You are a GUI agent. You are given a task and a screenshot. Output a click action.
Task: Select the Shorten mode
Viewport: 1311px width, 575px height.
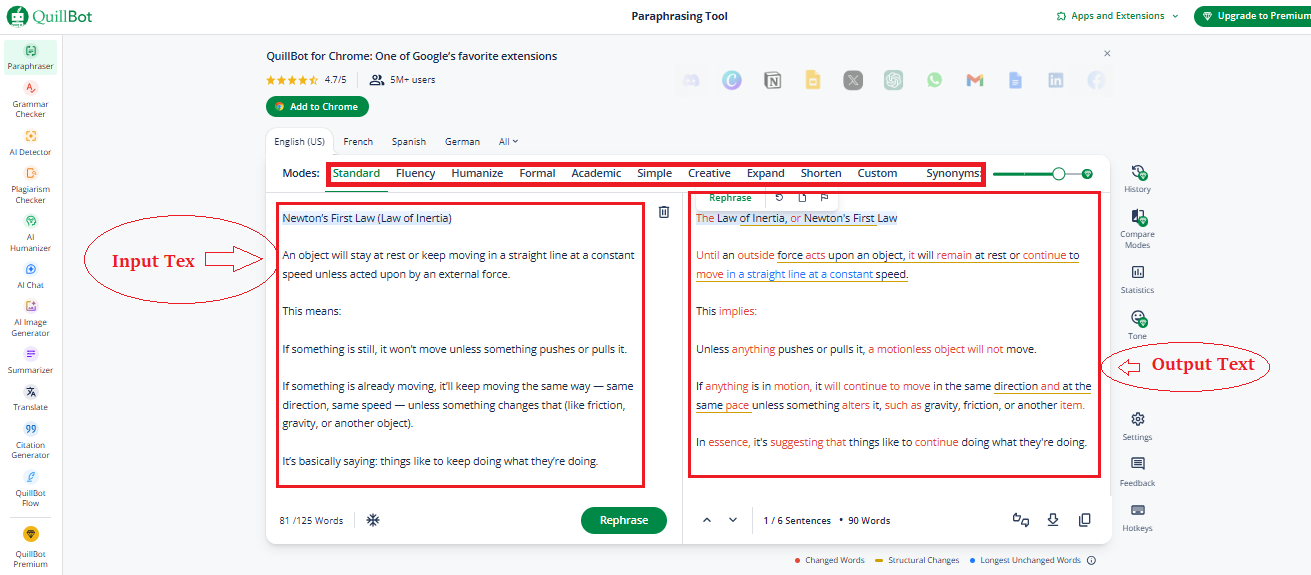[821, 173]
